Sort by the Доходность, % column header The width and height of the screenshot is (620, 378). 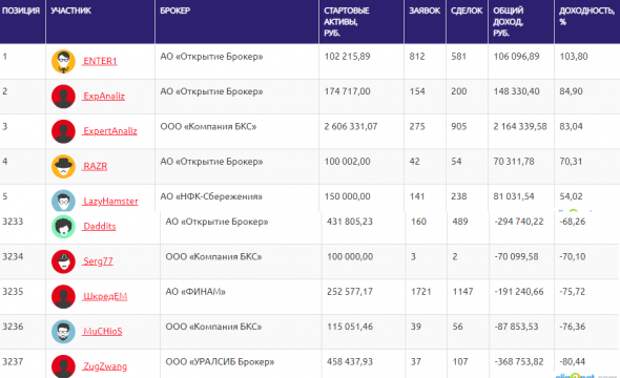click(x=587, y=16)
